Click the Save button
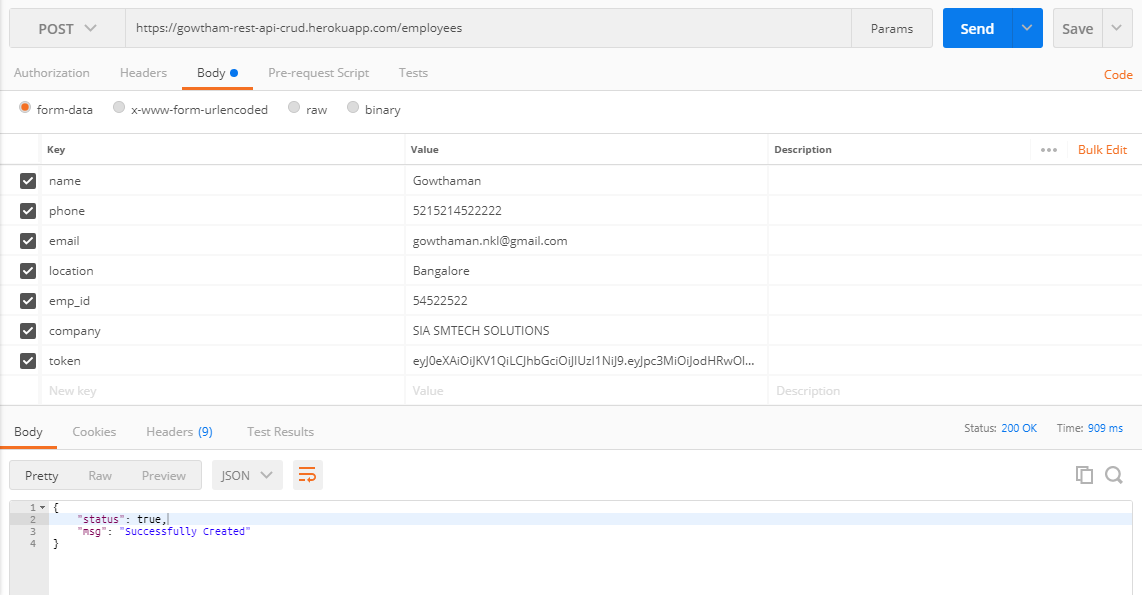 tap(1077, 28)
